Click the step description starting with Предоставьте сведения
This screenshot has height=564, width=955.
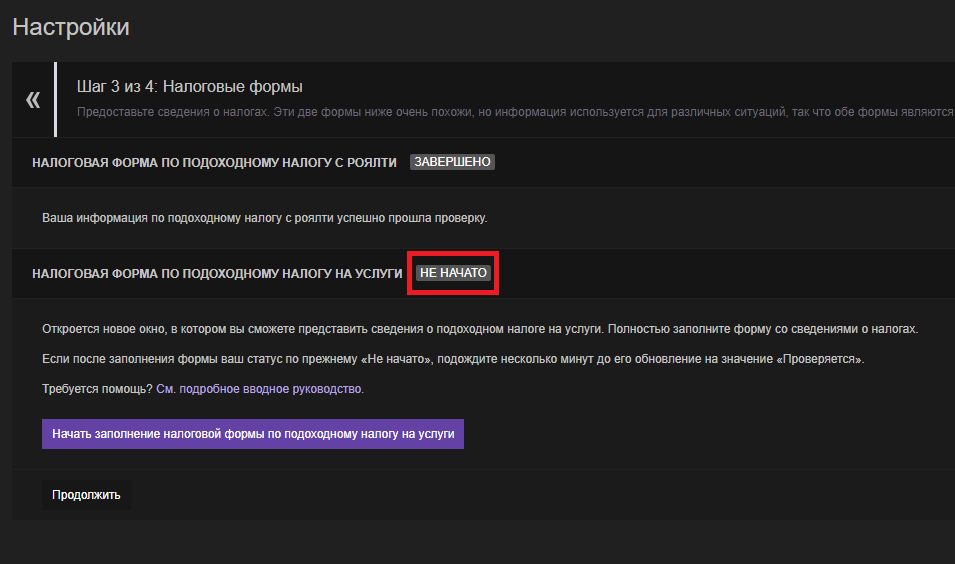pyautogui.click(x=500, y=112)
